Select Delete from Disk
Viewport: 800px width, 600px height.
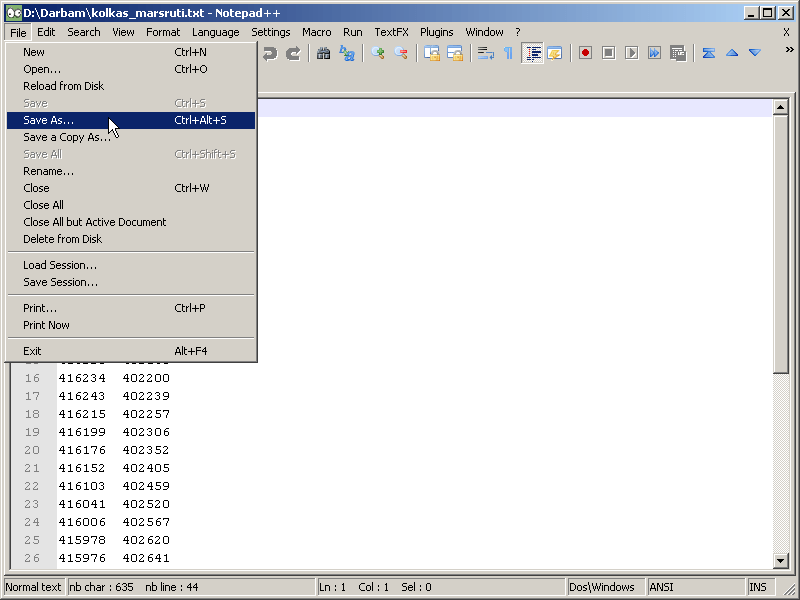click(131, 239)
